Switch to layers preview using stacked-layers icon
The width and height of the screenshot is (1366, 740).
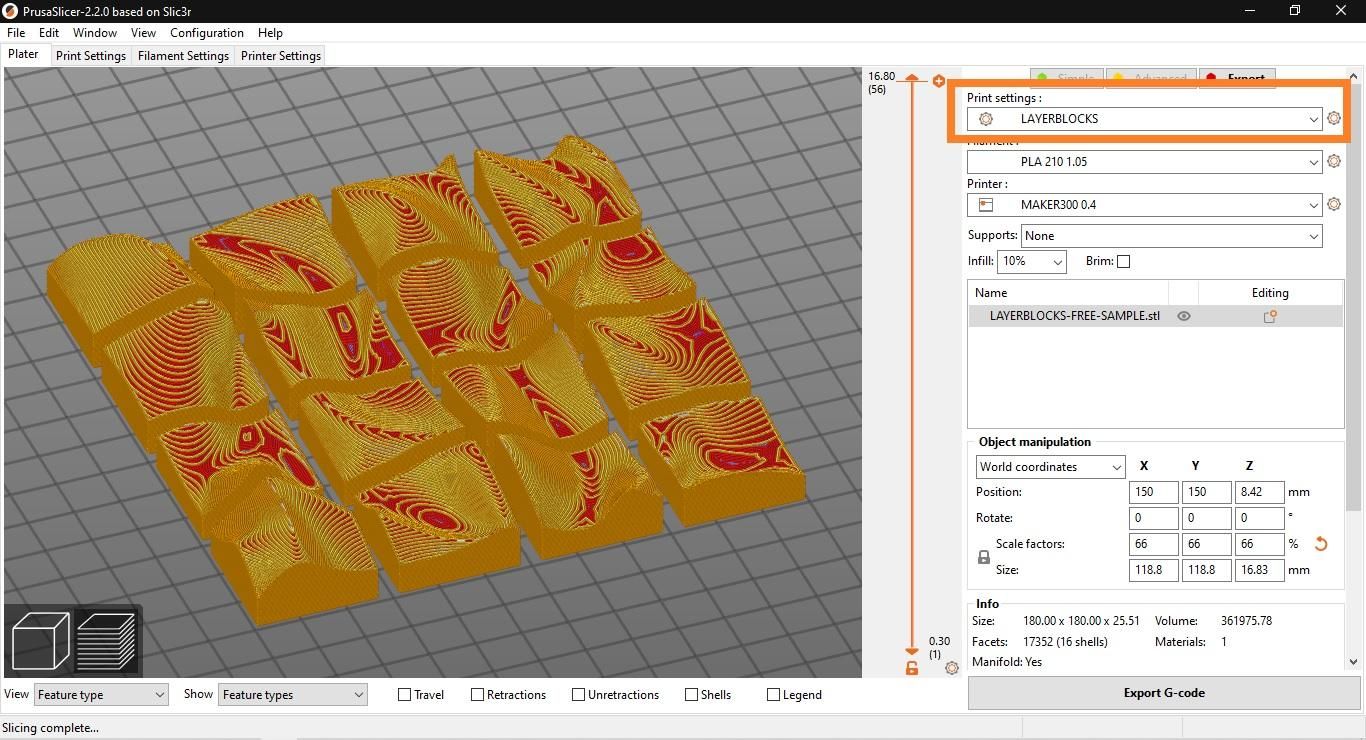click(105, 640)
